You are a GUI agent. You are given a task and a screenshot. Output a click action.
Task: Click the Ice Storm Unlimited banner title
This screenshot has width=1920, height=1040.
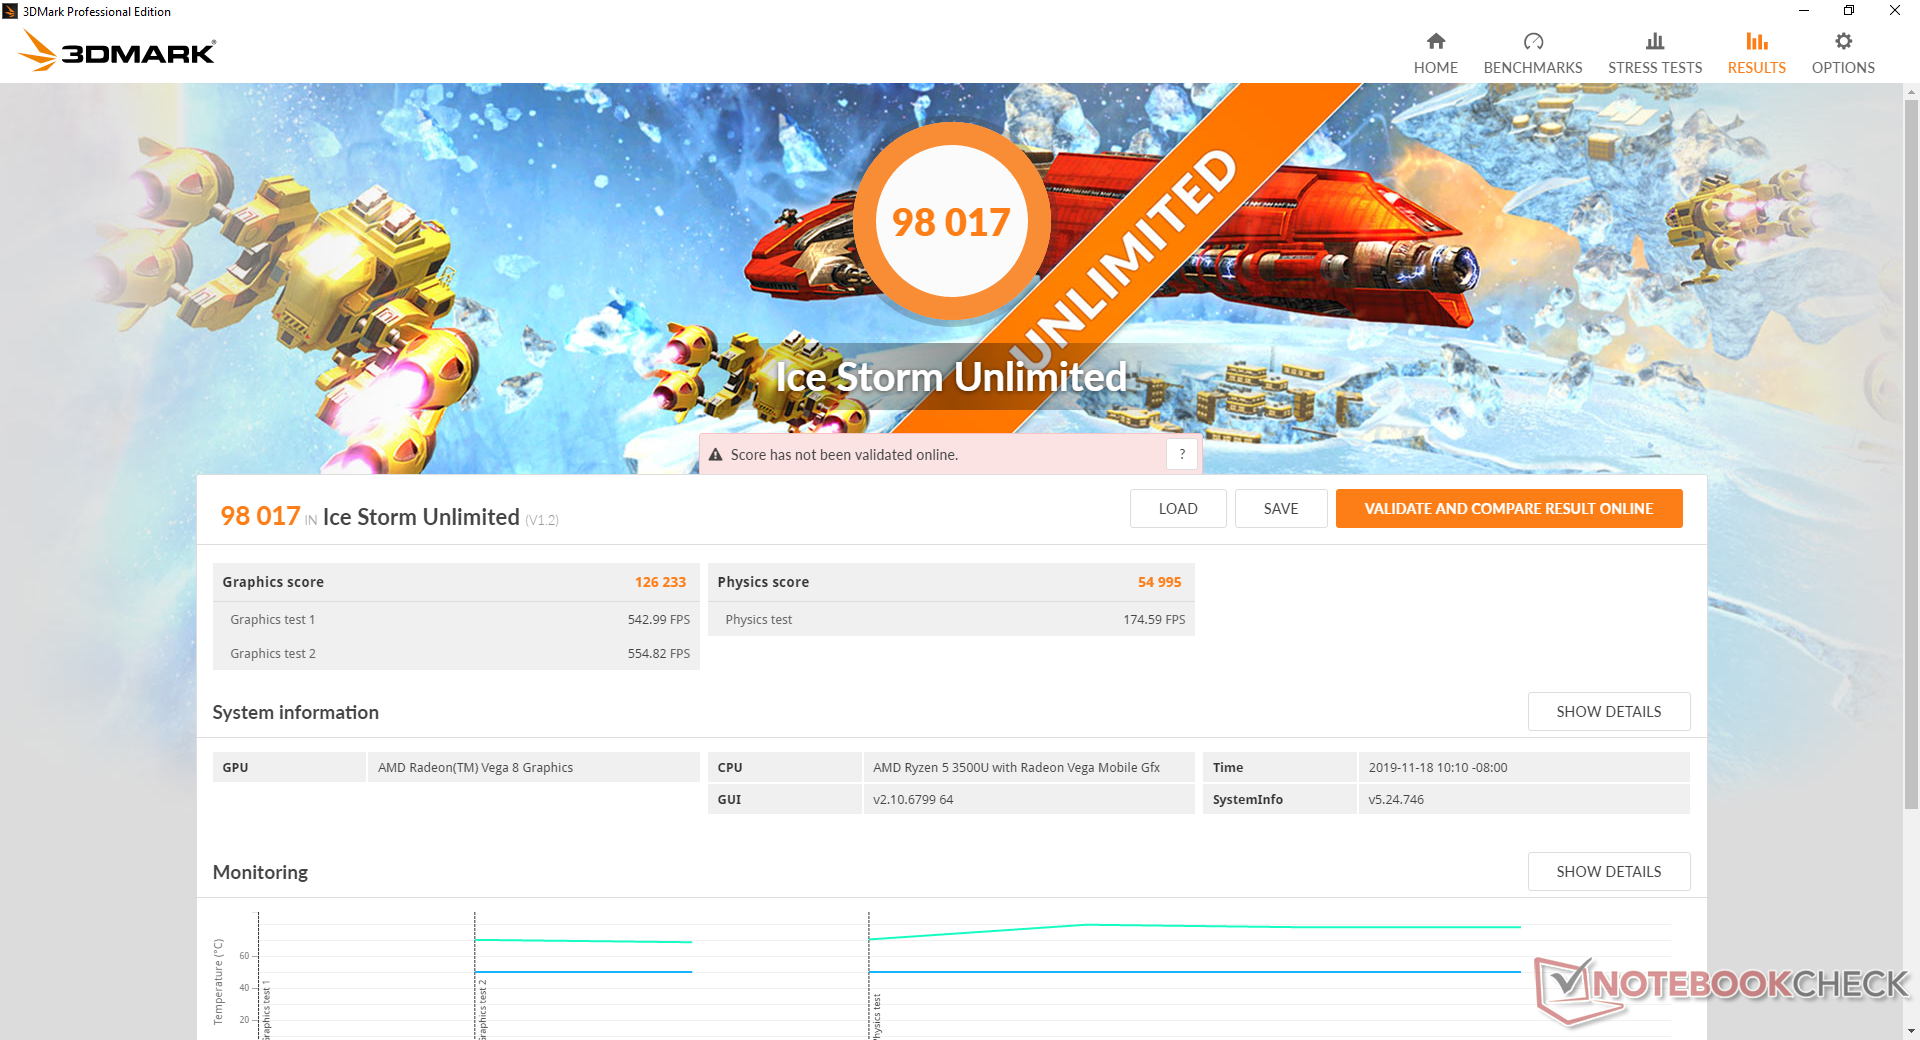(951, 377)
